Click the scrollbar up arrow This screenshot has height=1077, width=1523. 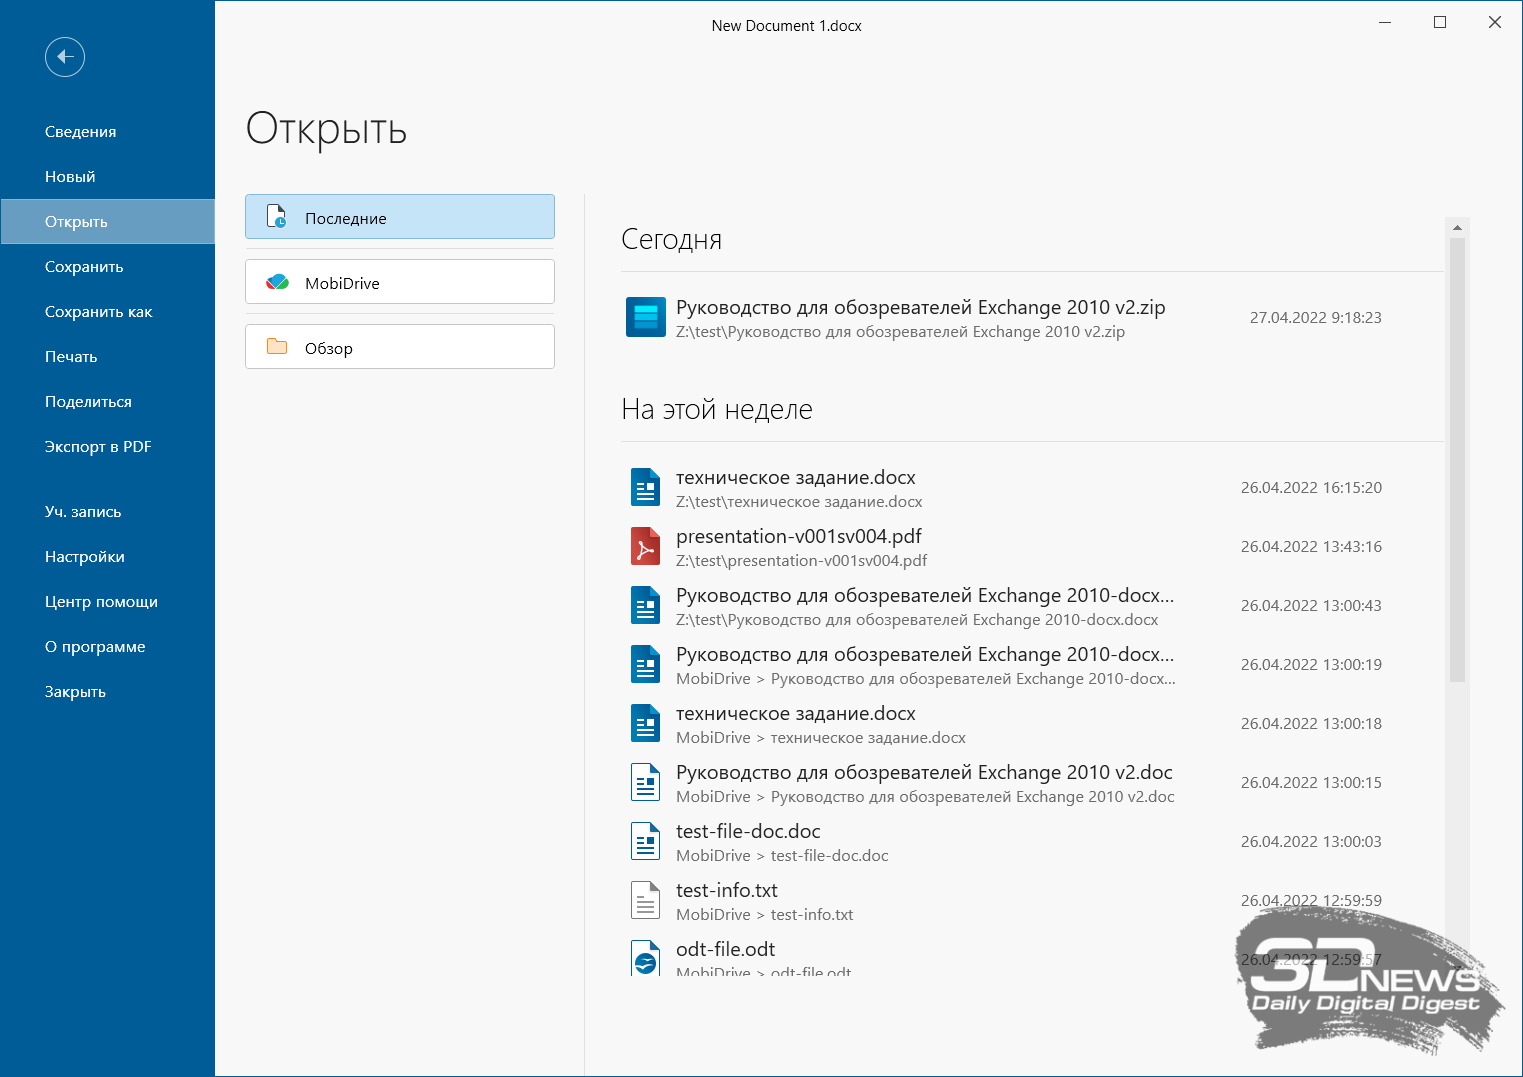pos(1457,228)
